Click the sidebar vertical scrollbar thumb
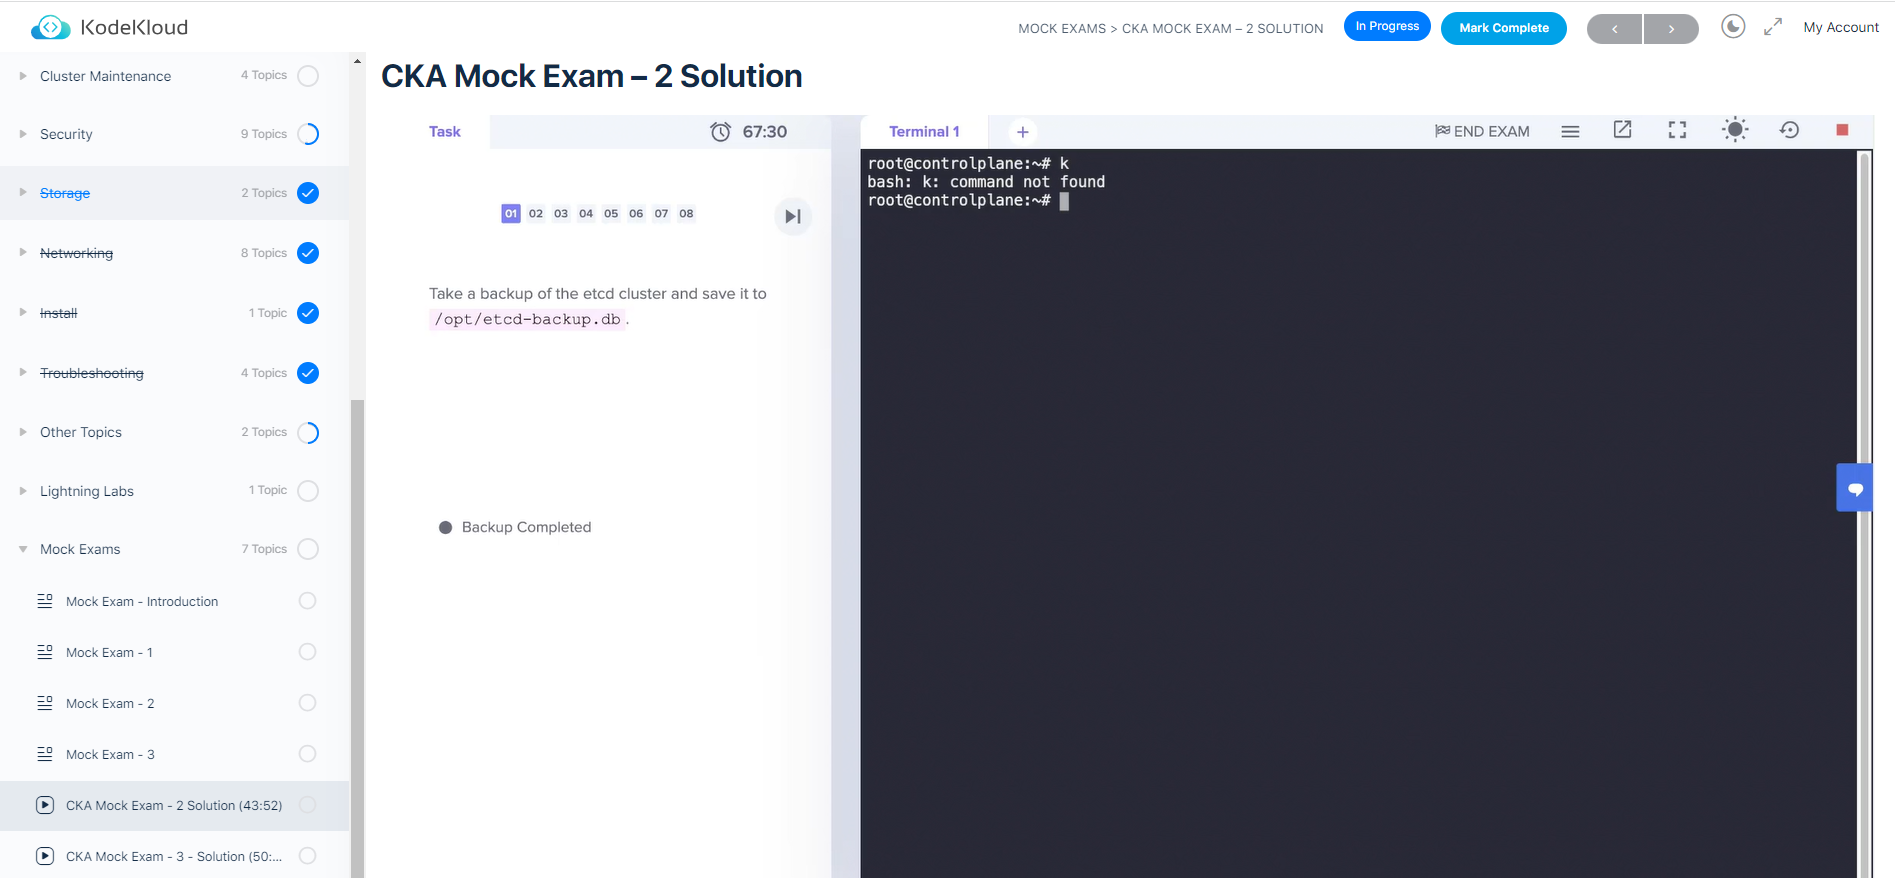 pyautogui.click(x=357, y=638)
